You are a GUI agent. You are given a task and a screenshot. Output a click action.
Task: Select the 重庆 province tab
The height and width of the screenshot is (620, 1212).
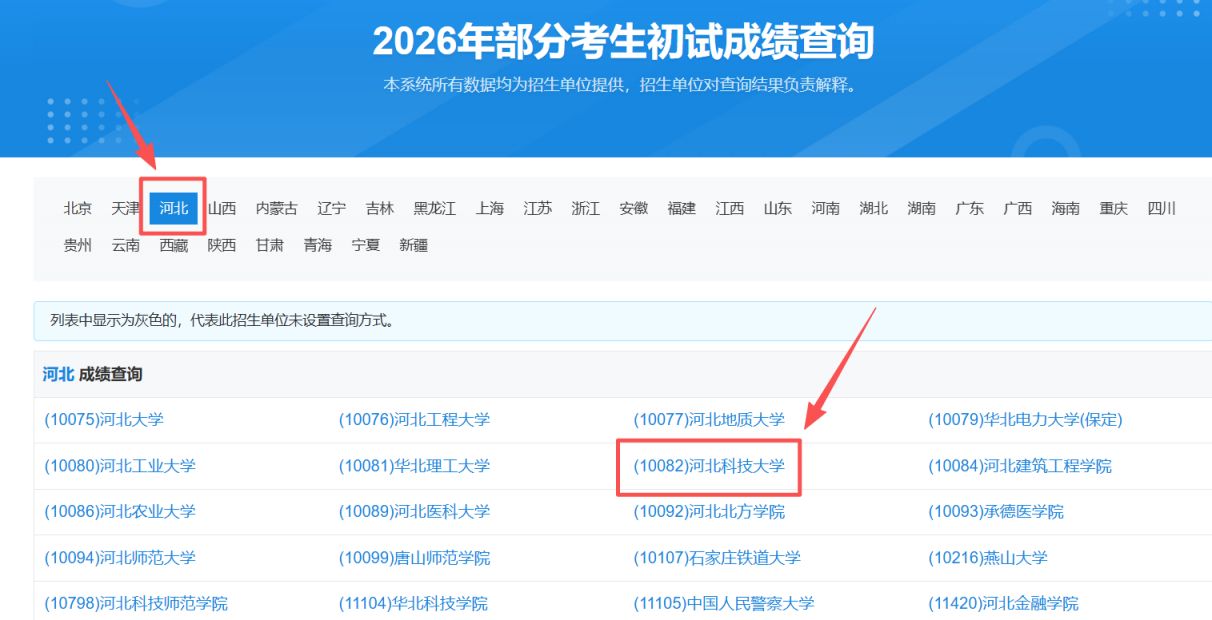click(1114, 209)
